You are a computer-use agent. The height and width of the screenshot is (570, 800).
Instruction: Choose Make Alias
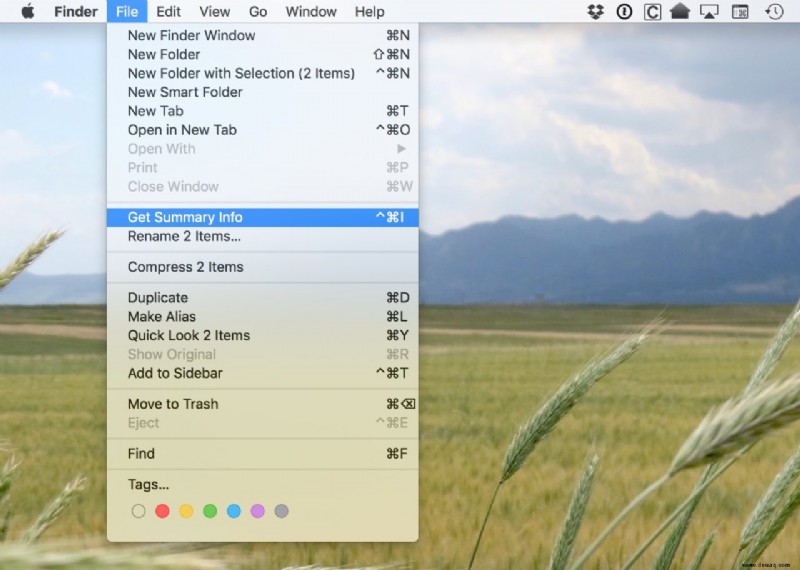[263, 316]
